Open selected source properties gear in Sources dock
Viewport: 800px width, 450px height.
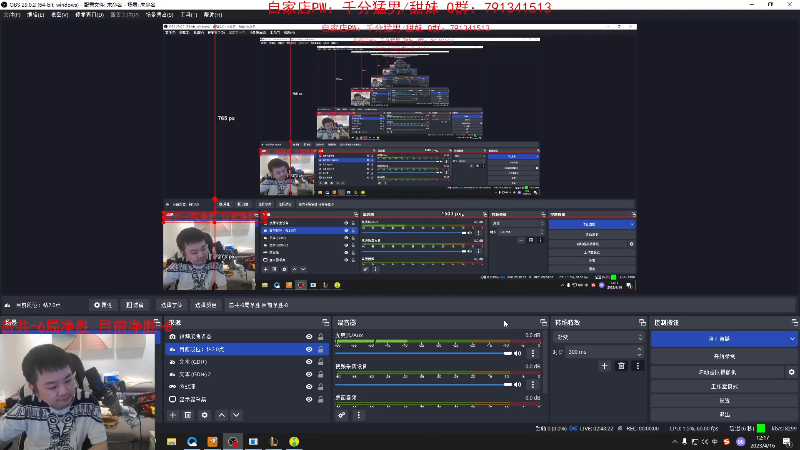pyautogui.click(x=205, y=415)
